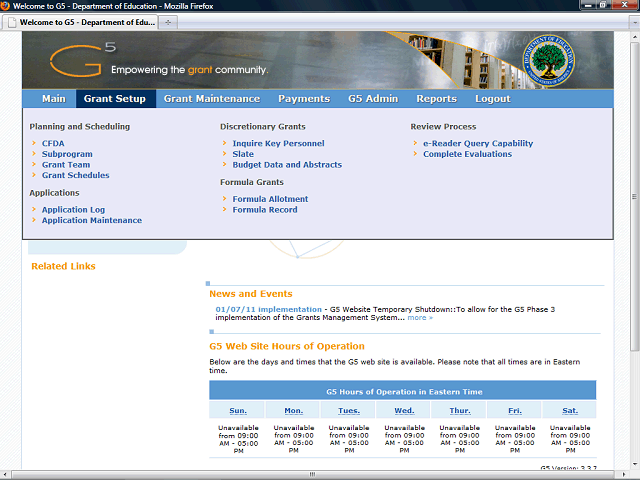Open the Formula Allotment link
This screenshot has height=480, width=640.
click(x=270, y=199)
